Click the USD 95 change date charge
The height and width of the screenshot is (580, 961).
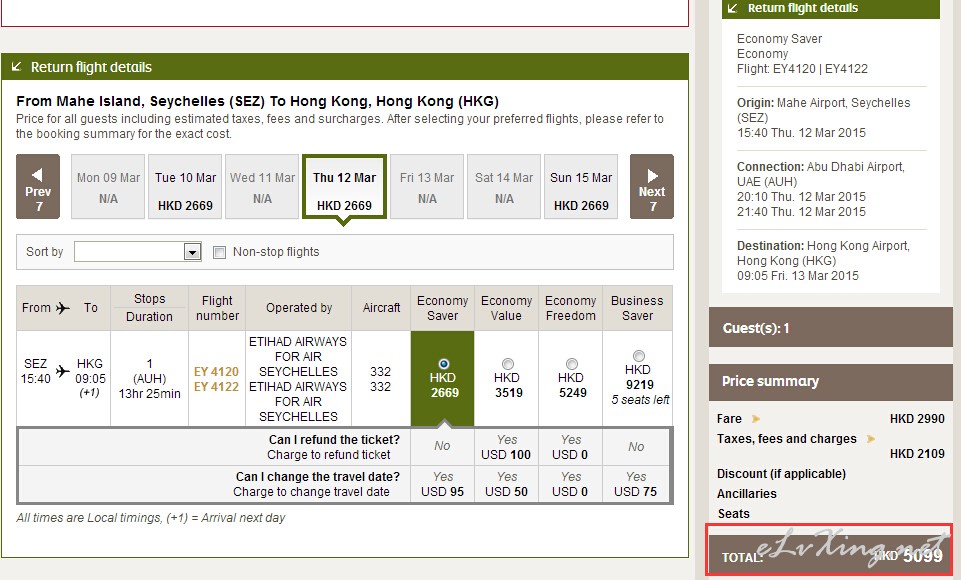[x=442, y=492]
